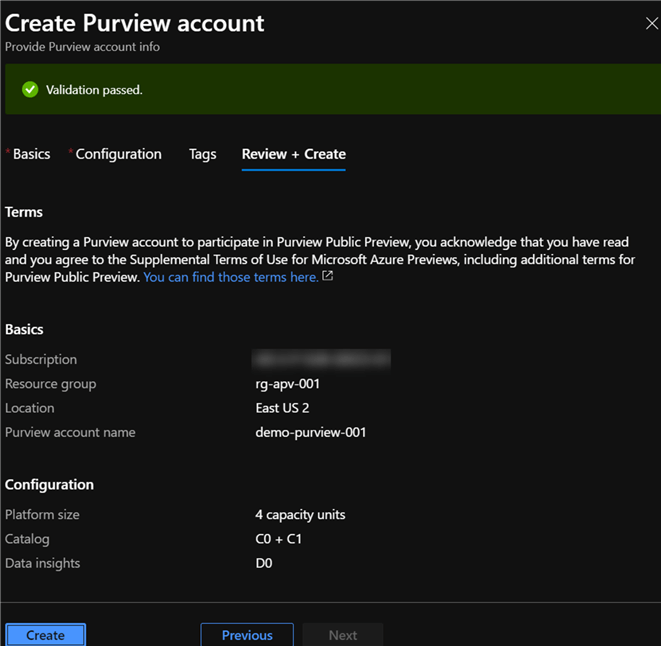Open 'You can find those terms here' link
This screenshot has height=646, width=661.
[230, 277]
